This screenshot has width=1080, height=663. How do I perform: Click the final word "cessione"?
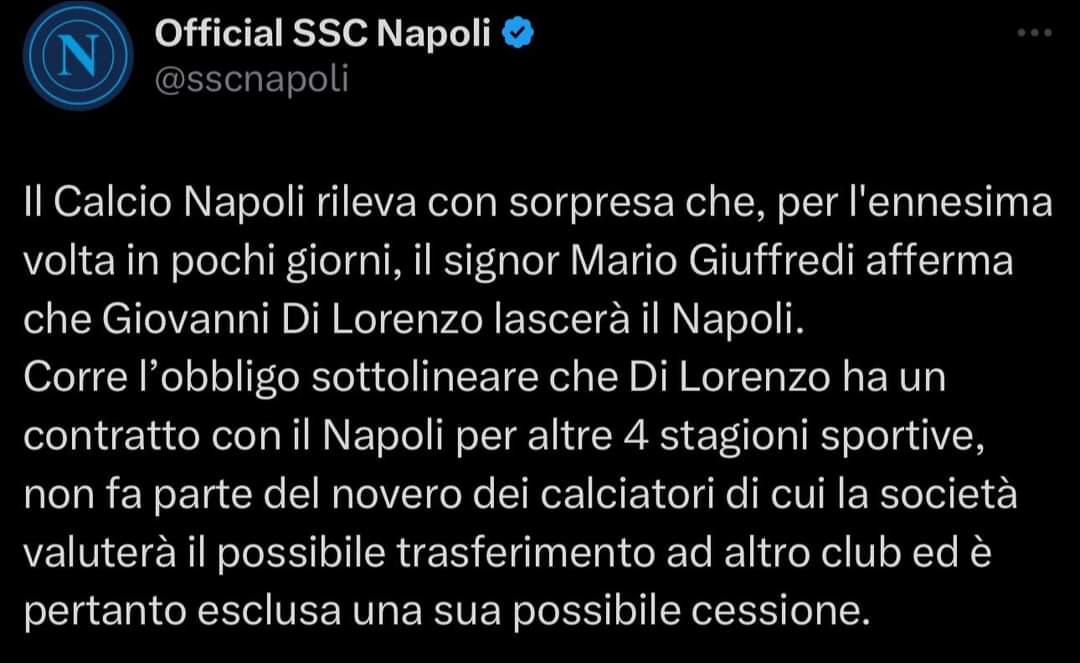(775, 611)
